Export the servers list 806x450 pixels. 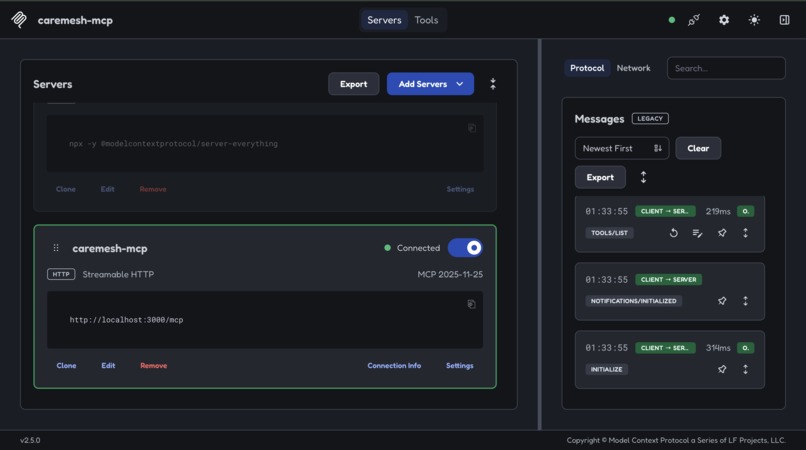(354, 84)
